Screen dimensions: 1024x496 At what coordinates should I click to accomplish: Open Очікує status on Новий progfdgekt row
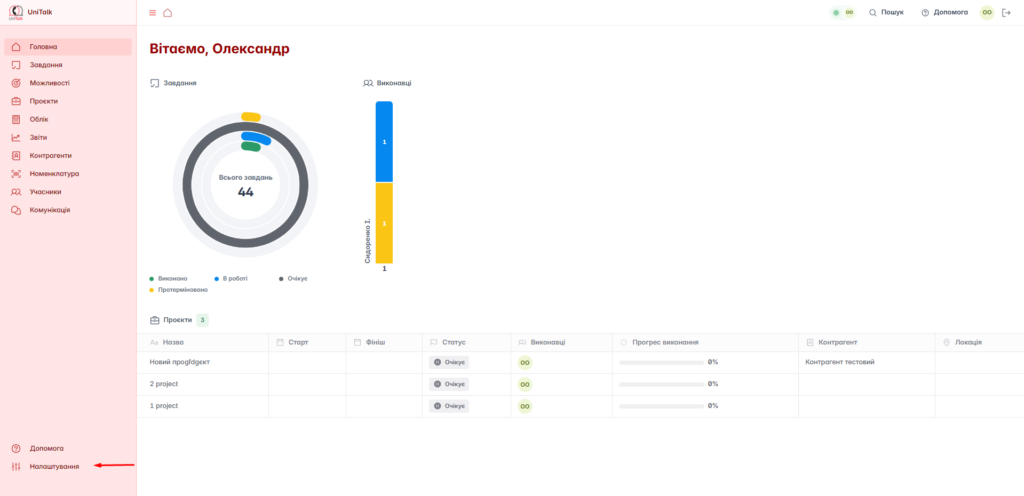tap(449, 362)
